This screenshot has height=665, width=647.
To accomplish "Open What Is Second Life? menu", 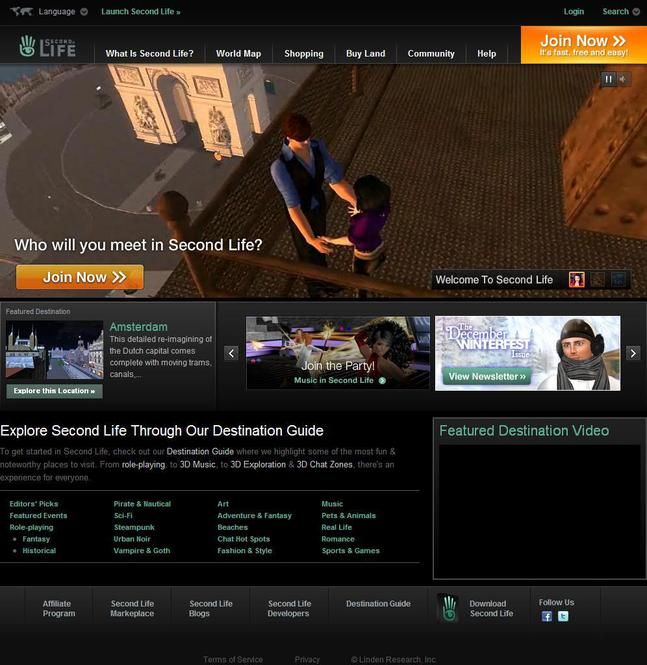I will (149, 53).
